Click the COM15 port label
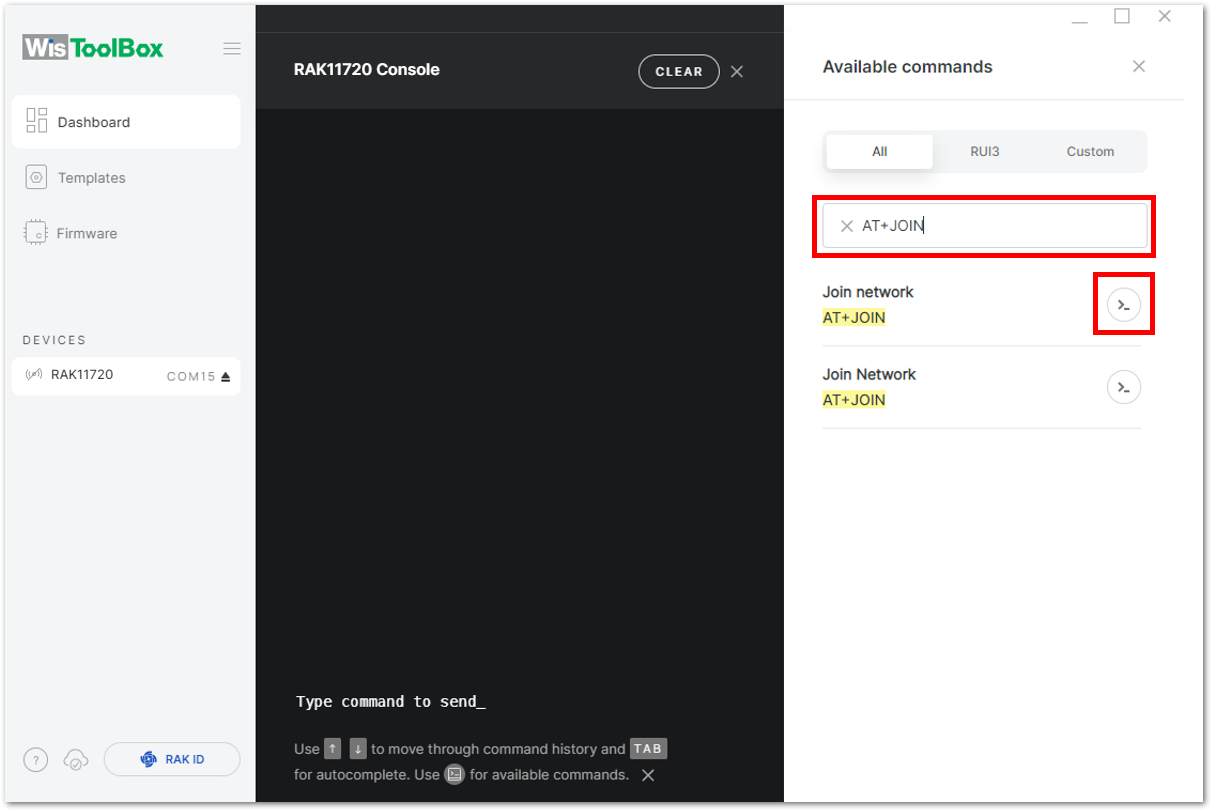1212x811 pixels. click(191, 377)
